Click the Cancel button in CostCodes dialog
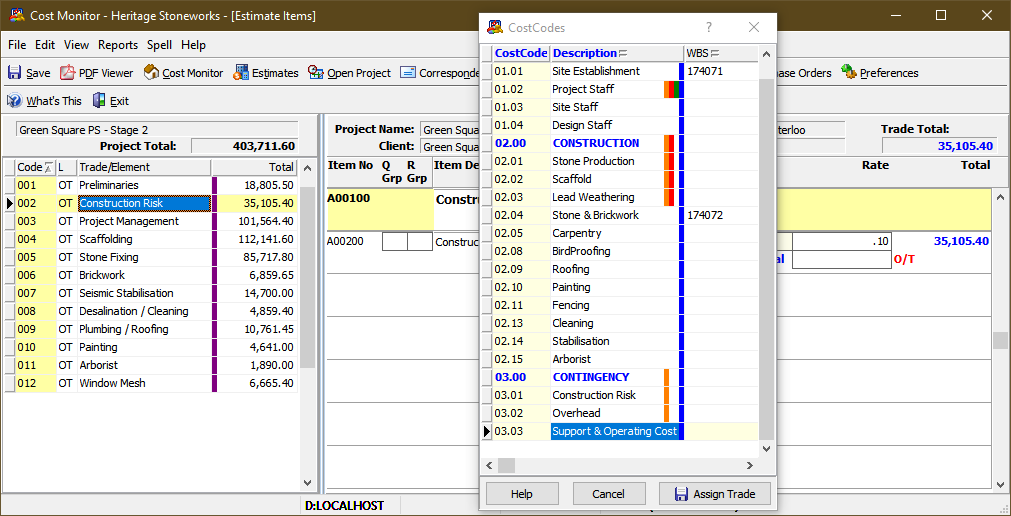Viewport: 1011px width, 516px height. point(608,494)
